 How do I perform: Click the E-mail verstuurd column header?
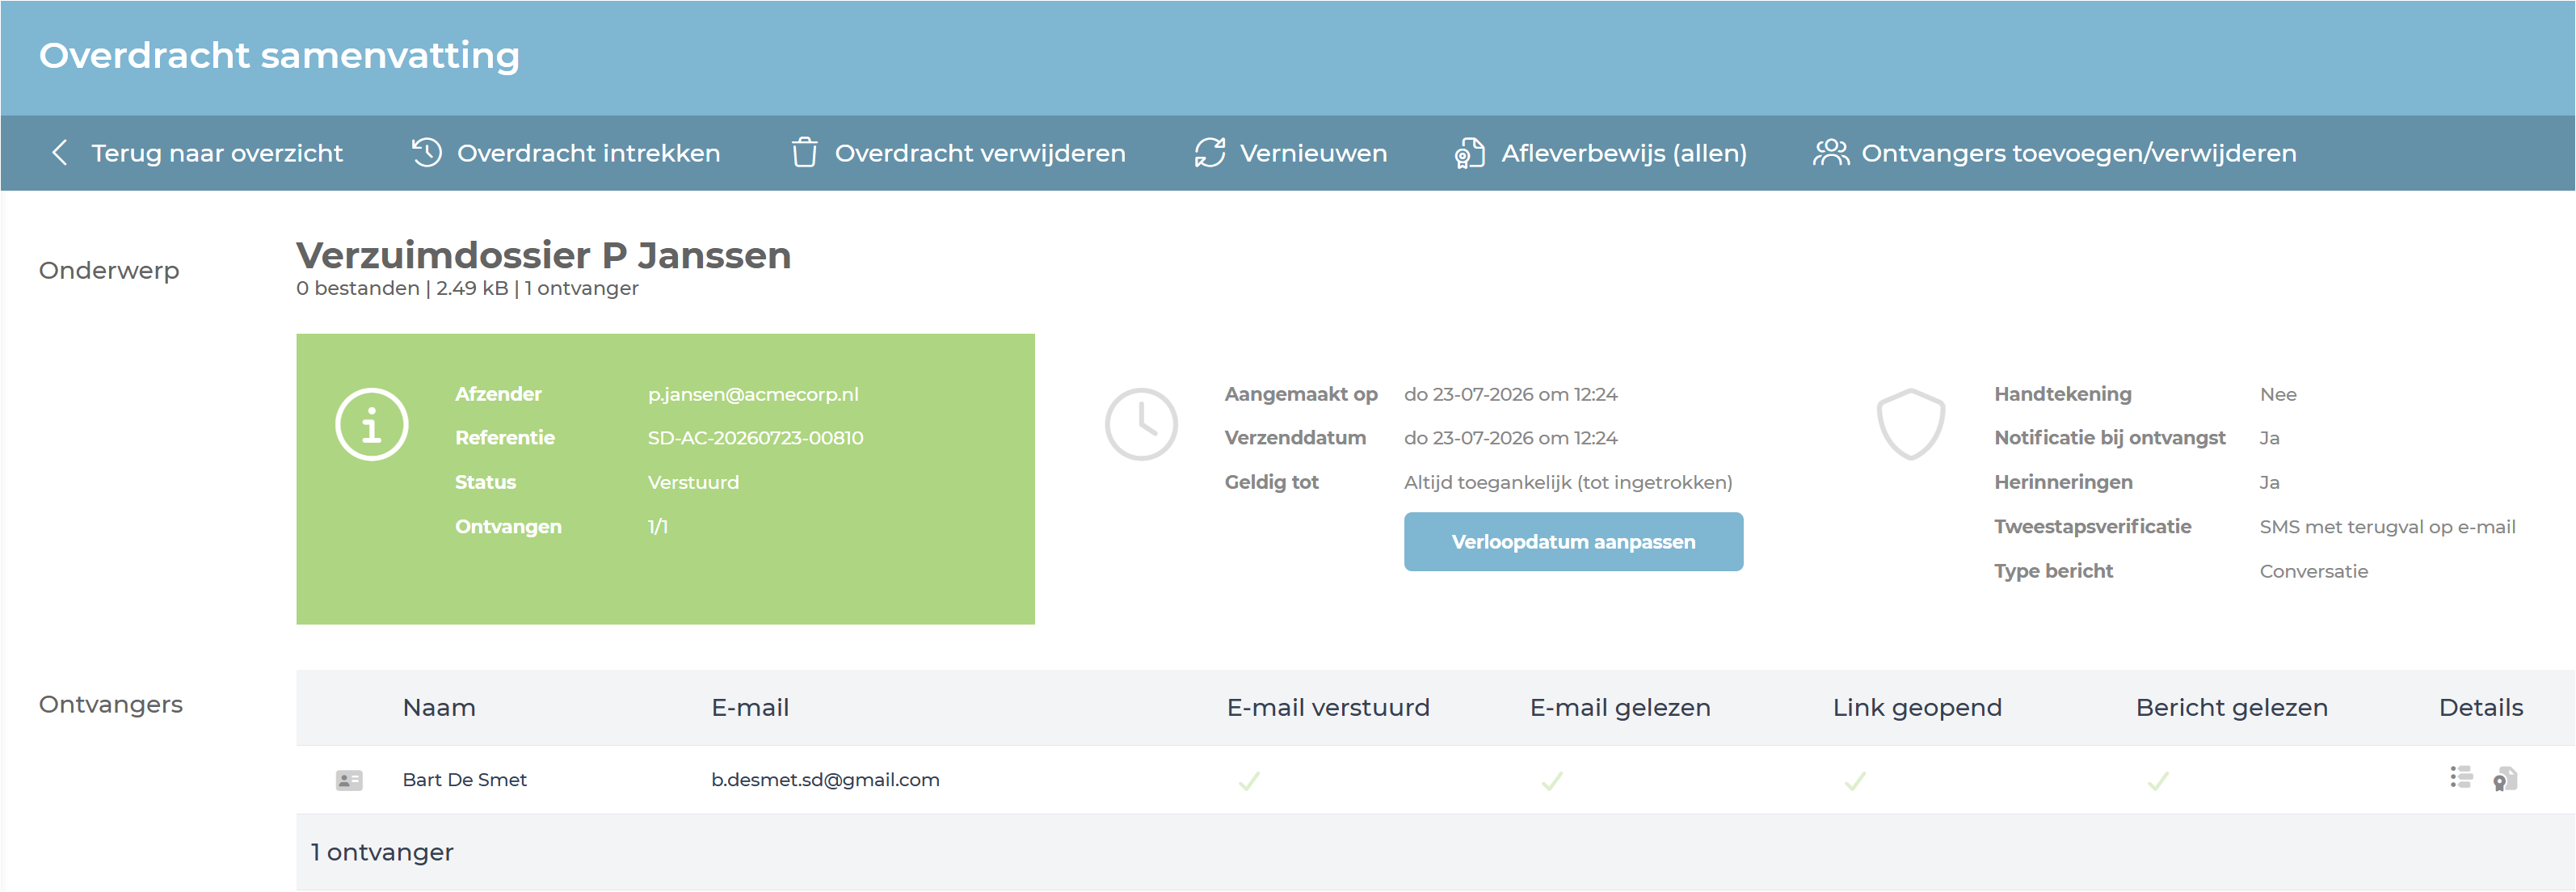(1328, 708)
